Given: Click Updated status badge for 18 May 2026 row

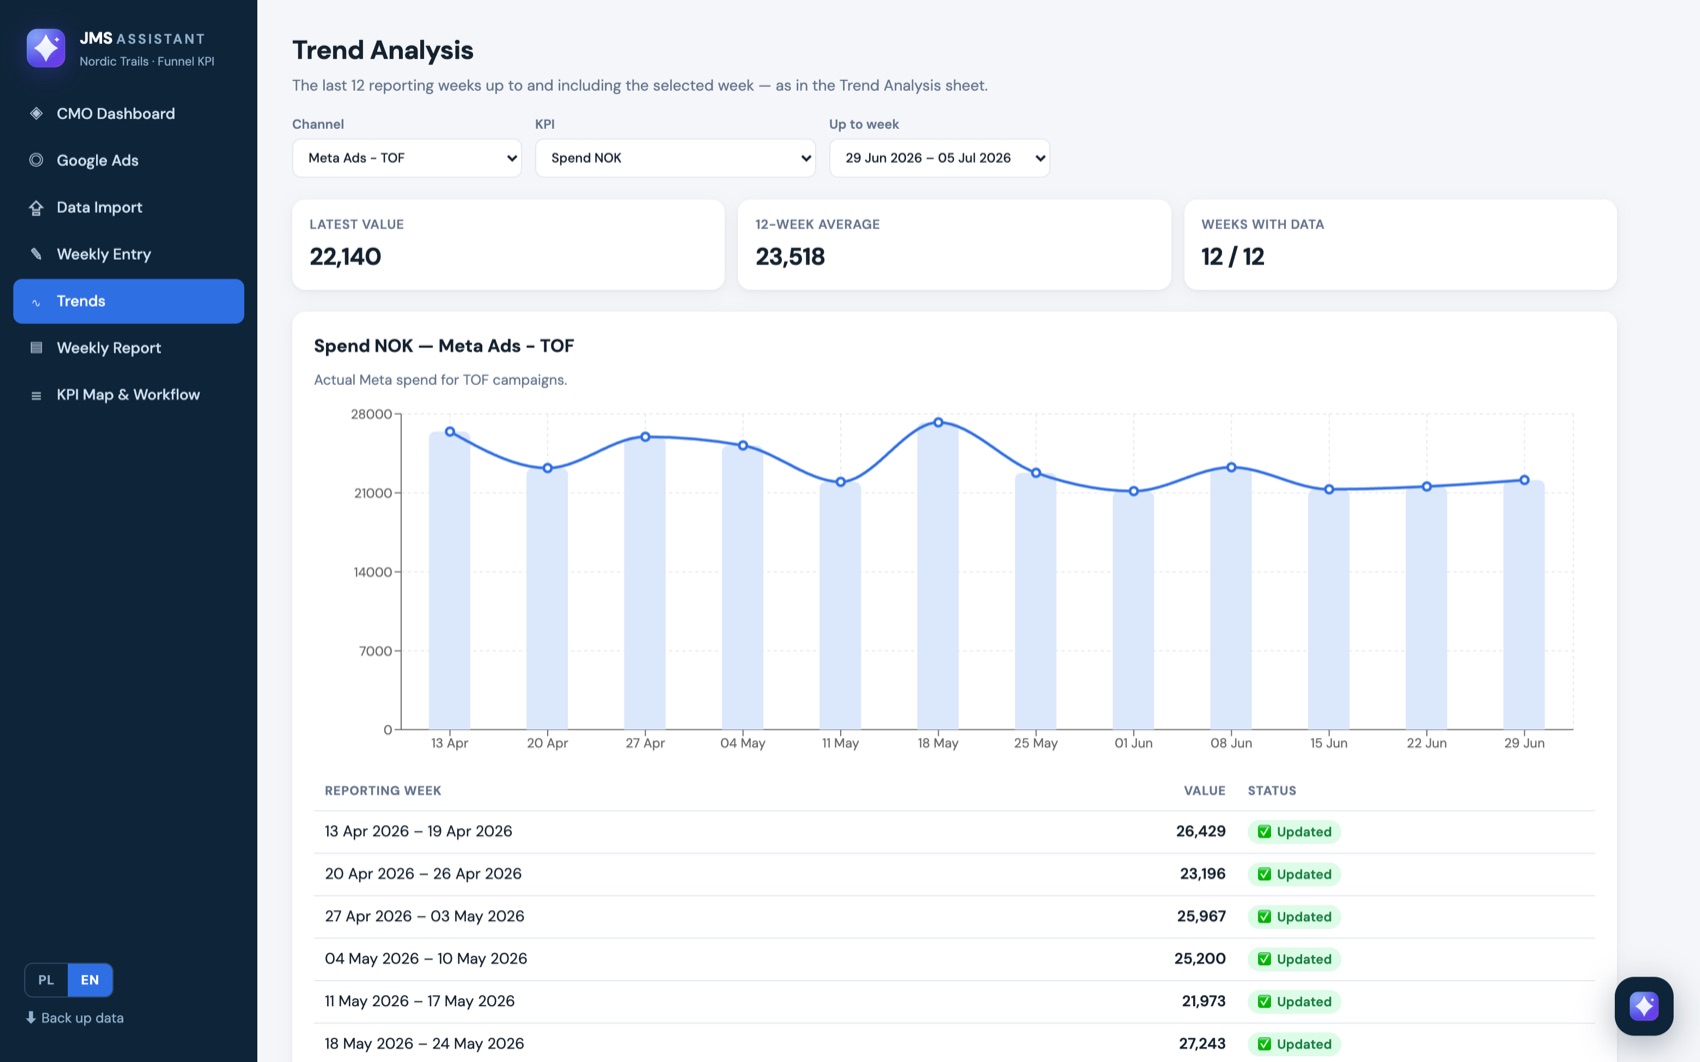Looking at the screenshot, I should coord(1294,1044).
